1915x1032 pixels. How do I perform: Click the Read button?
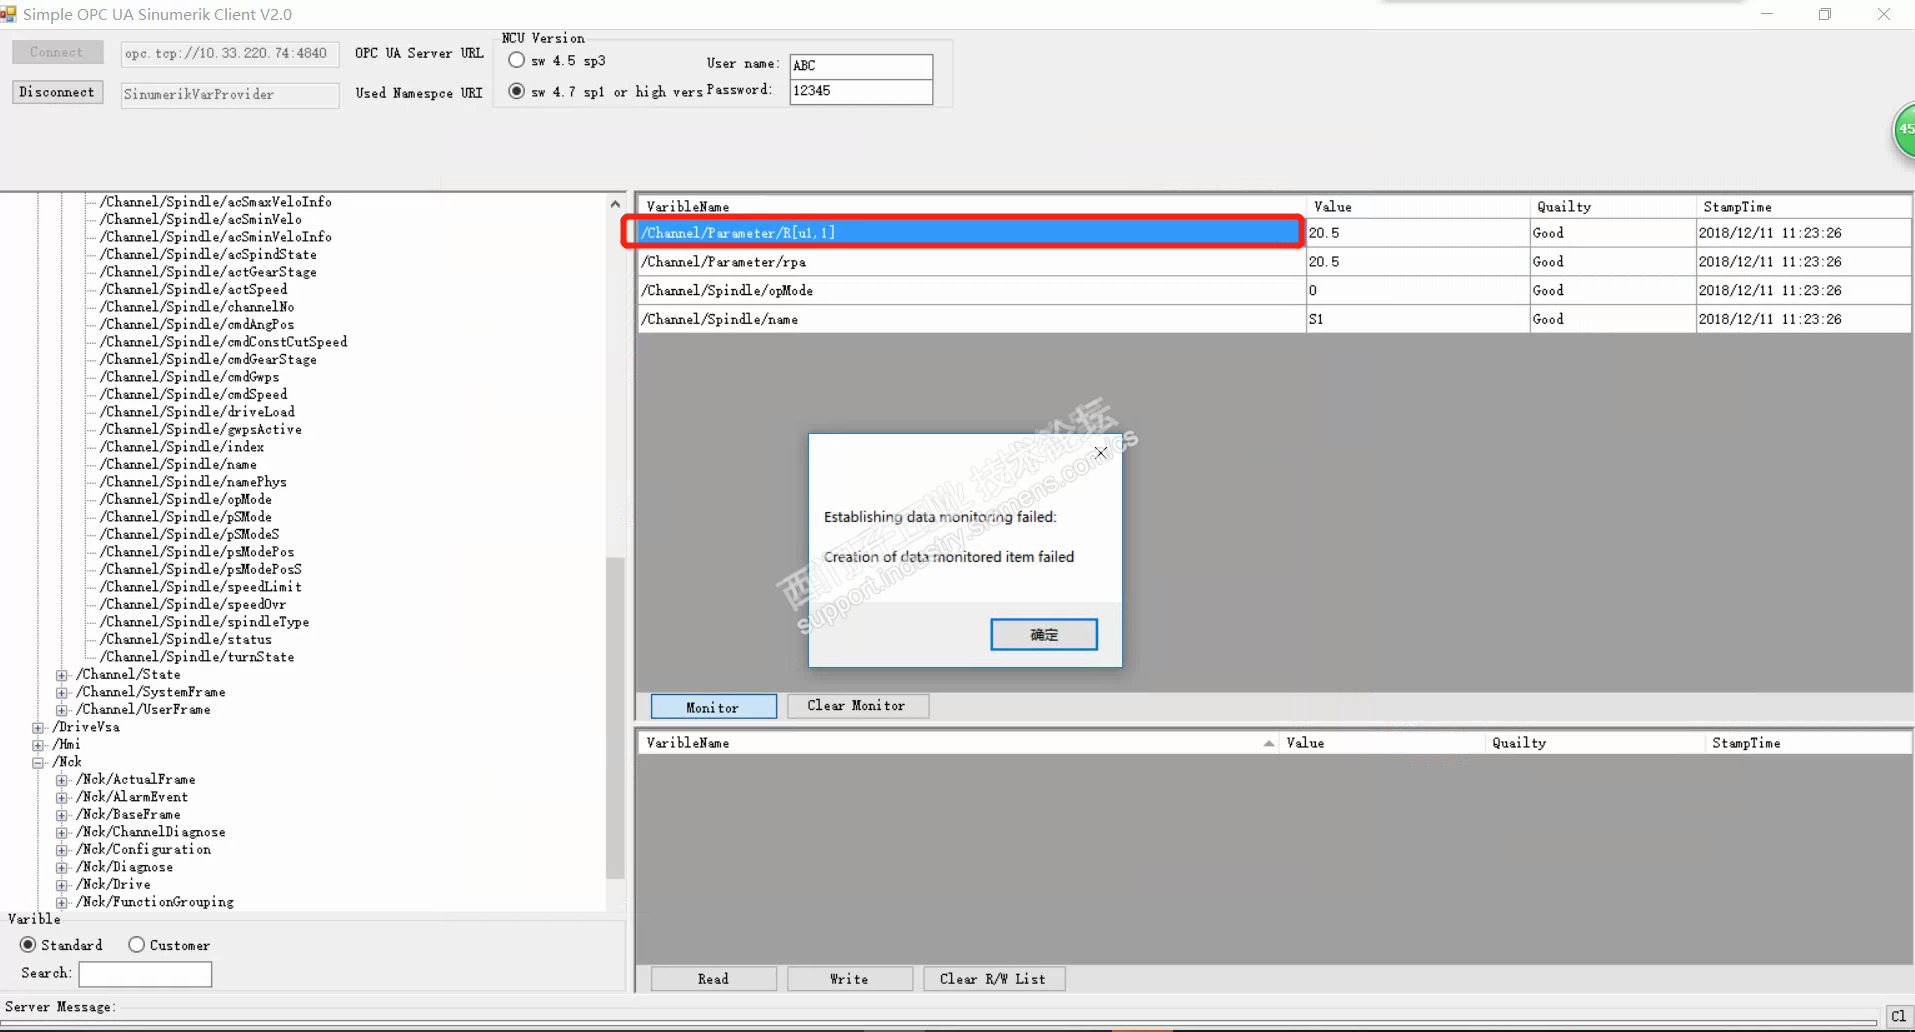pyautogui.click(x=713, y=979)
